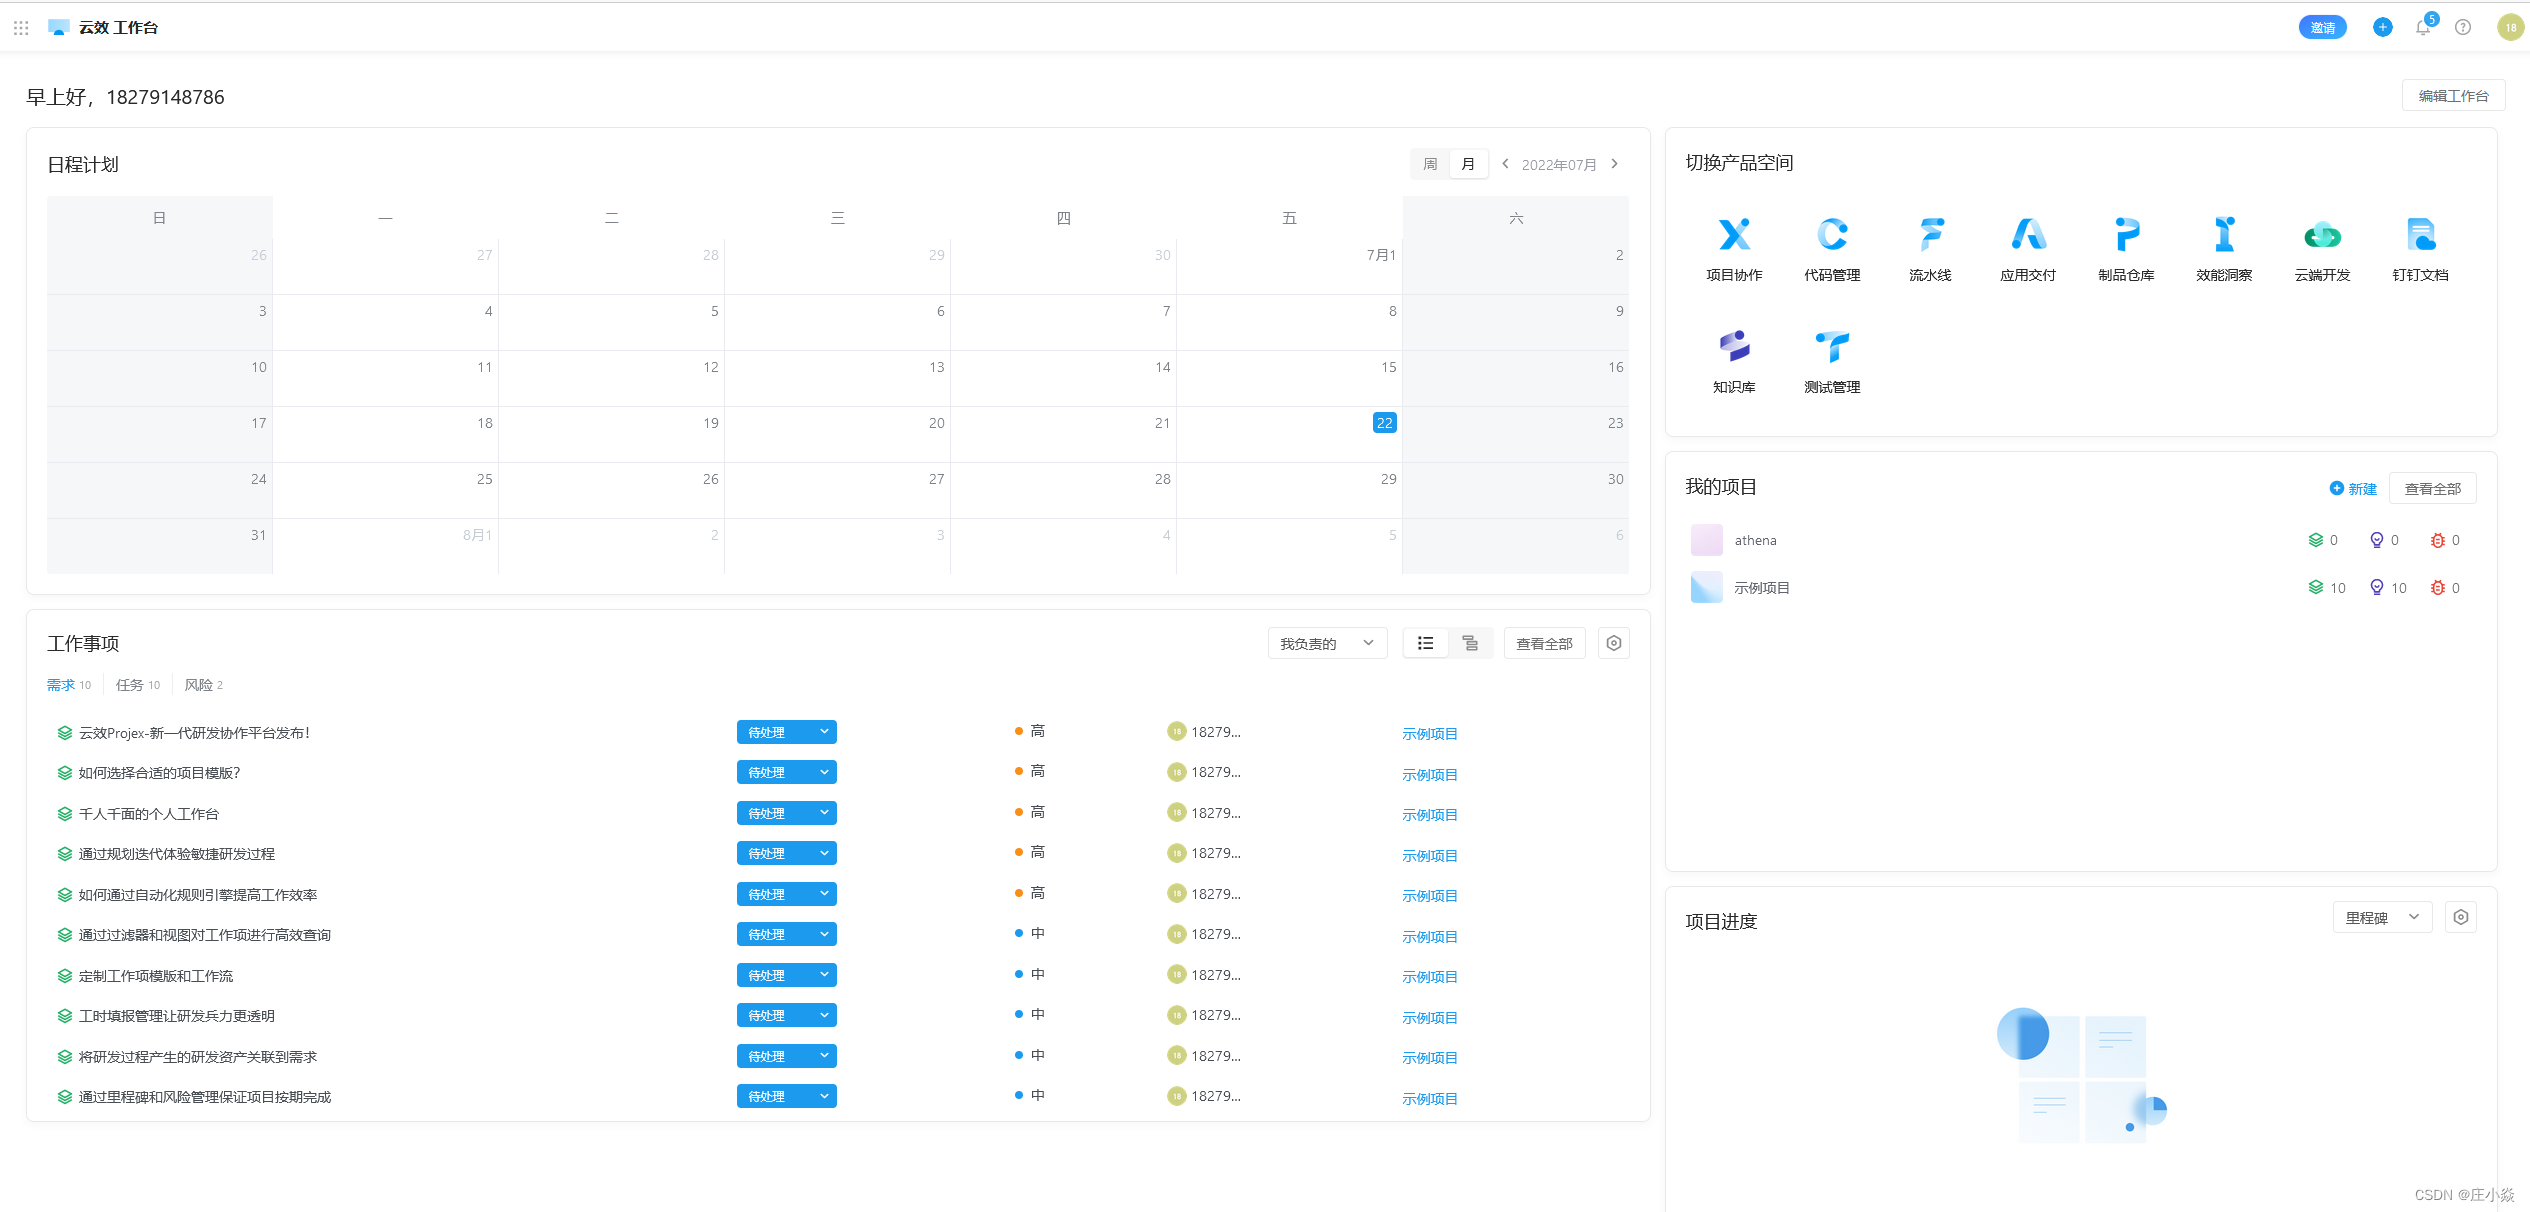Open work items settings gear icon
Screen dimensions: 2530x1212
pos(1613,643)
